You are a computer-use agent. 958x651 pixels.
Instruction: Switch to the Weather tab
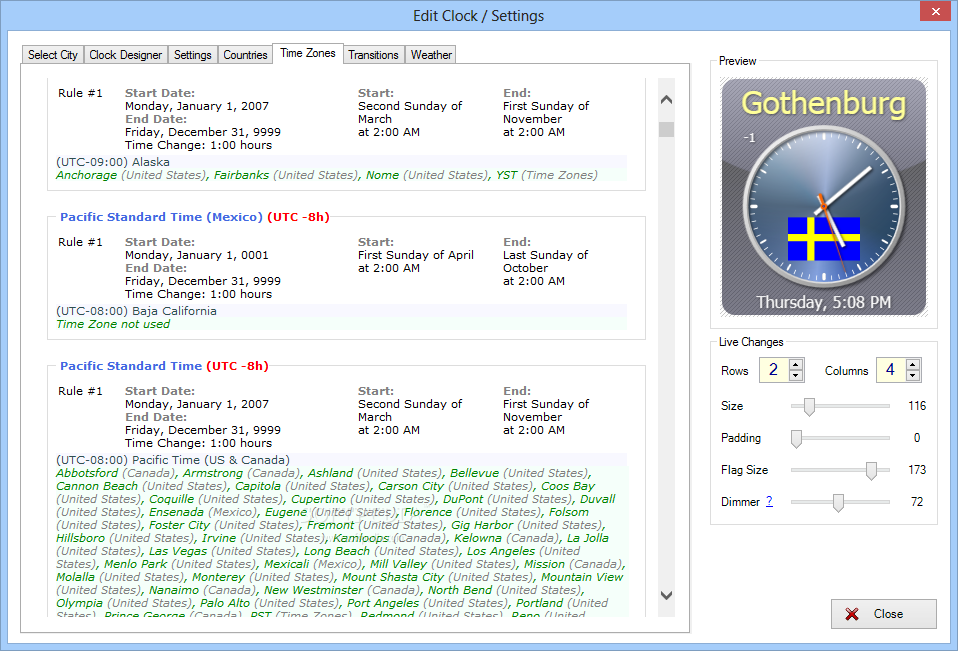point(431,55)
